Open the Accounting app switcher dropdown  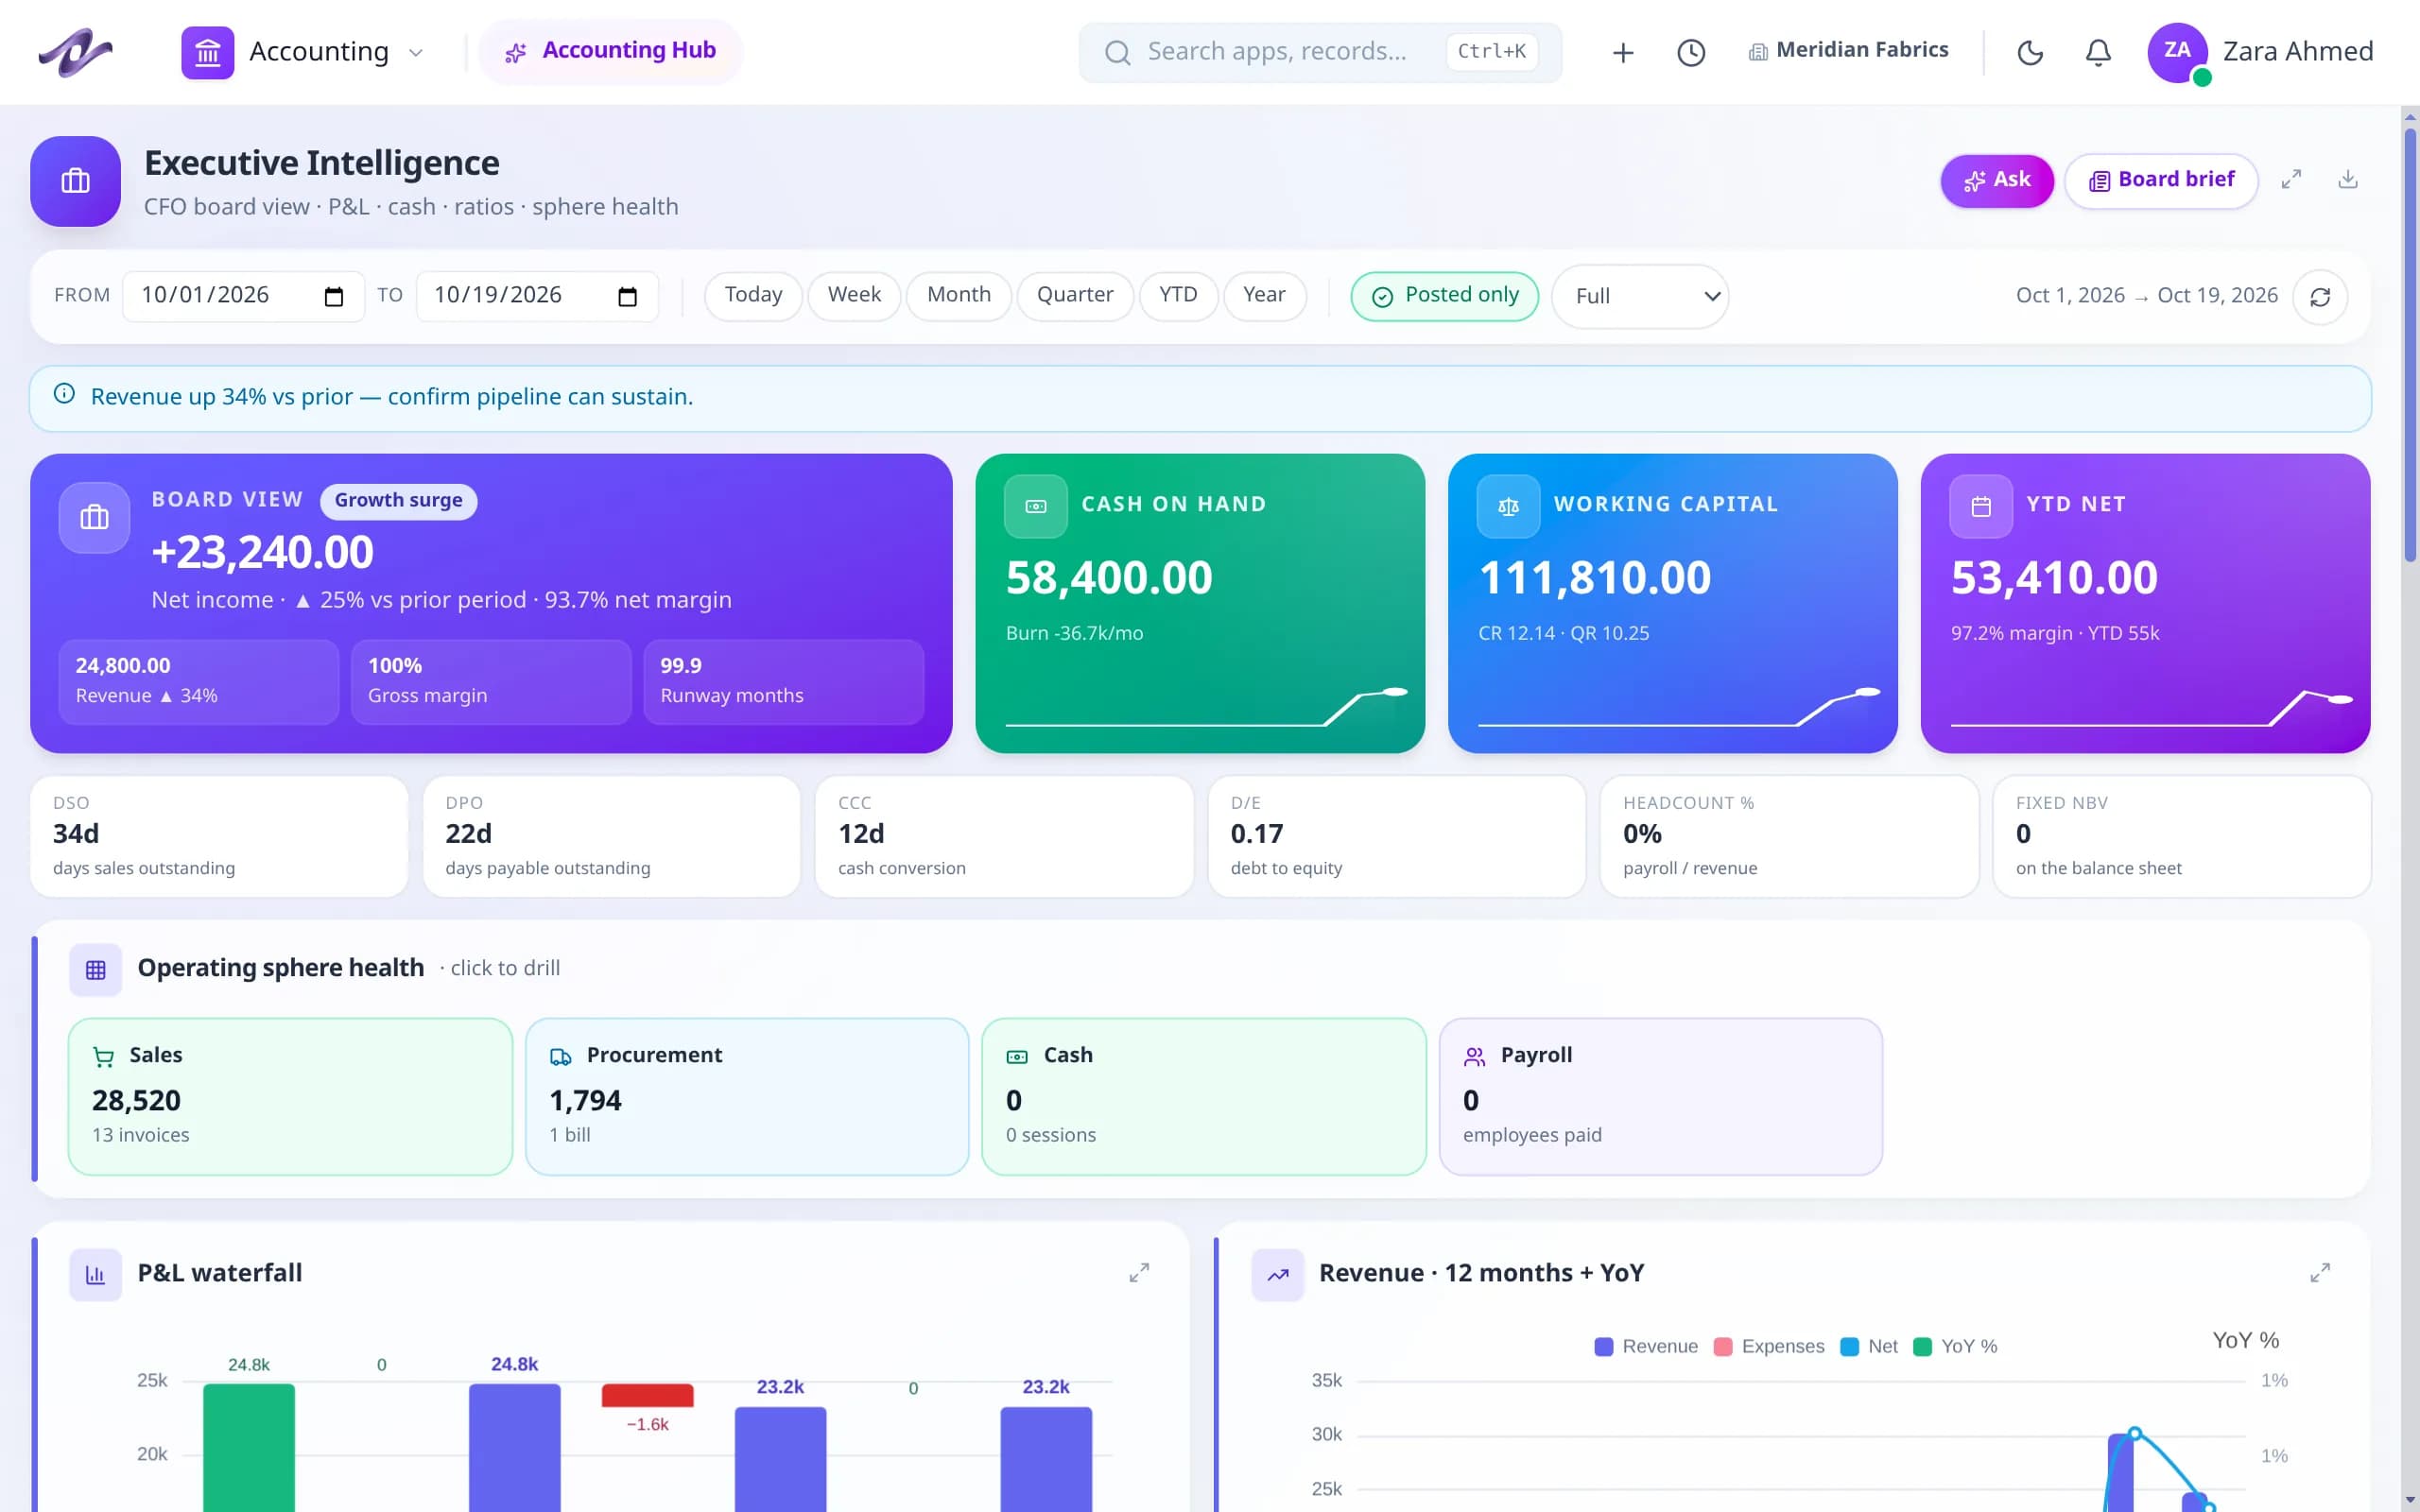click(x=304, y=52)
